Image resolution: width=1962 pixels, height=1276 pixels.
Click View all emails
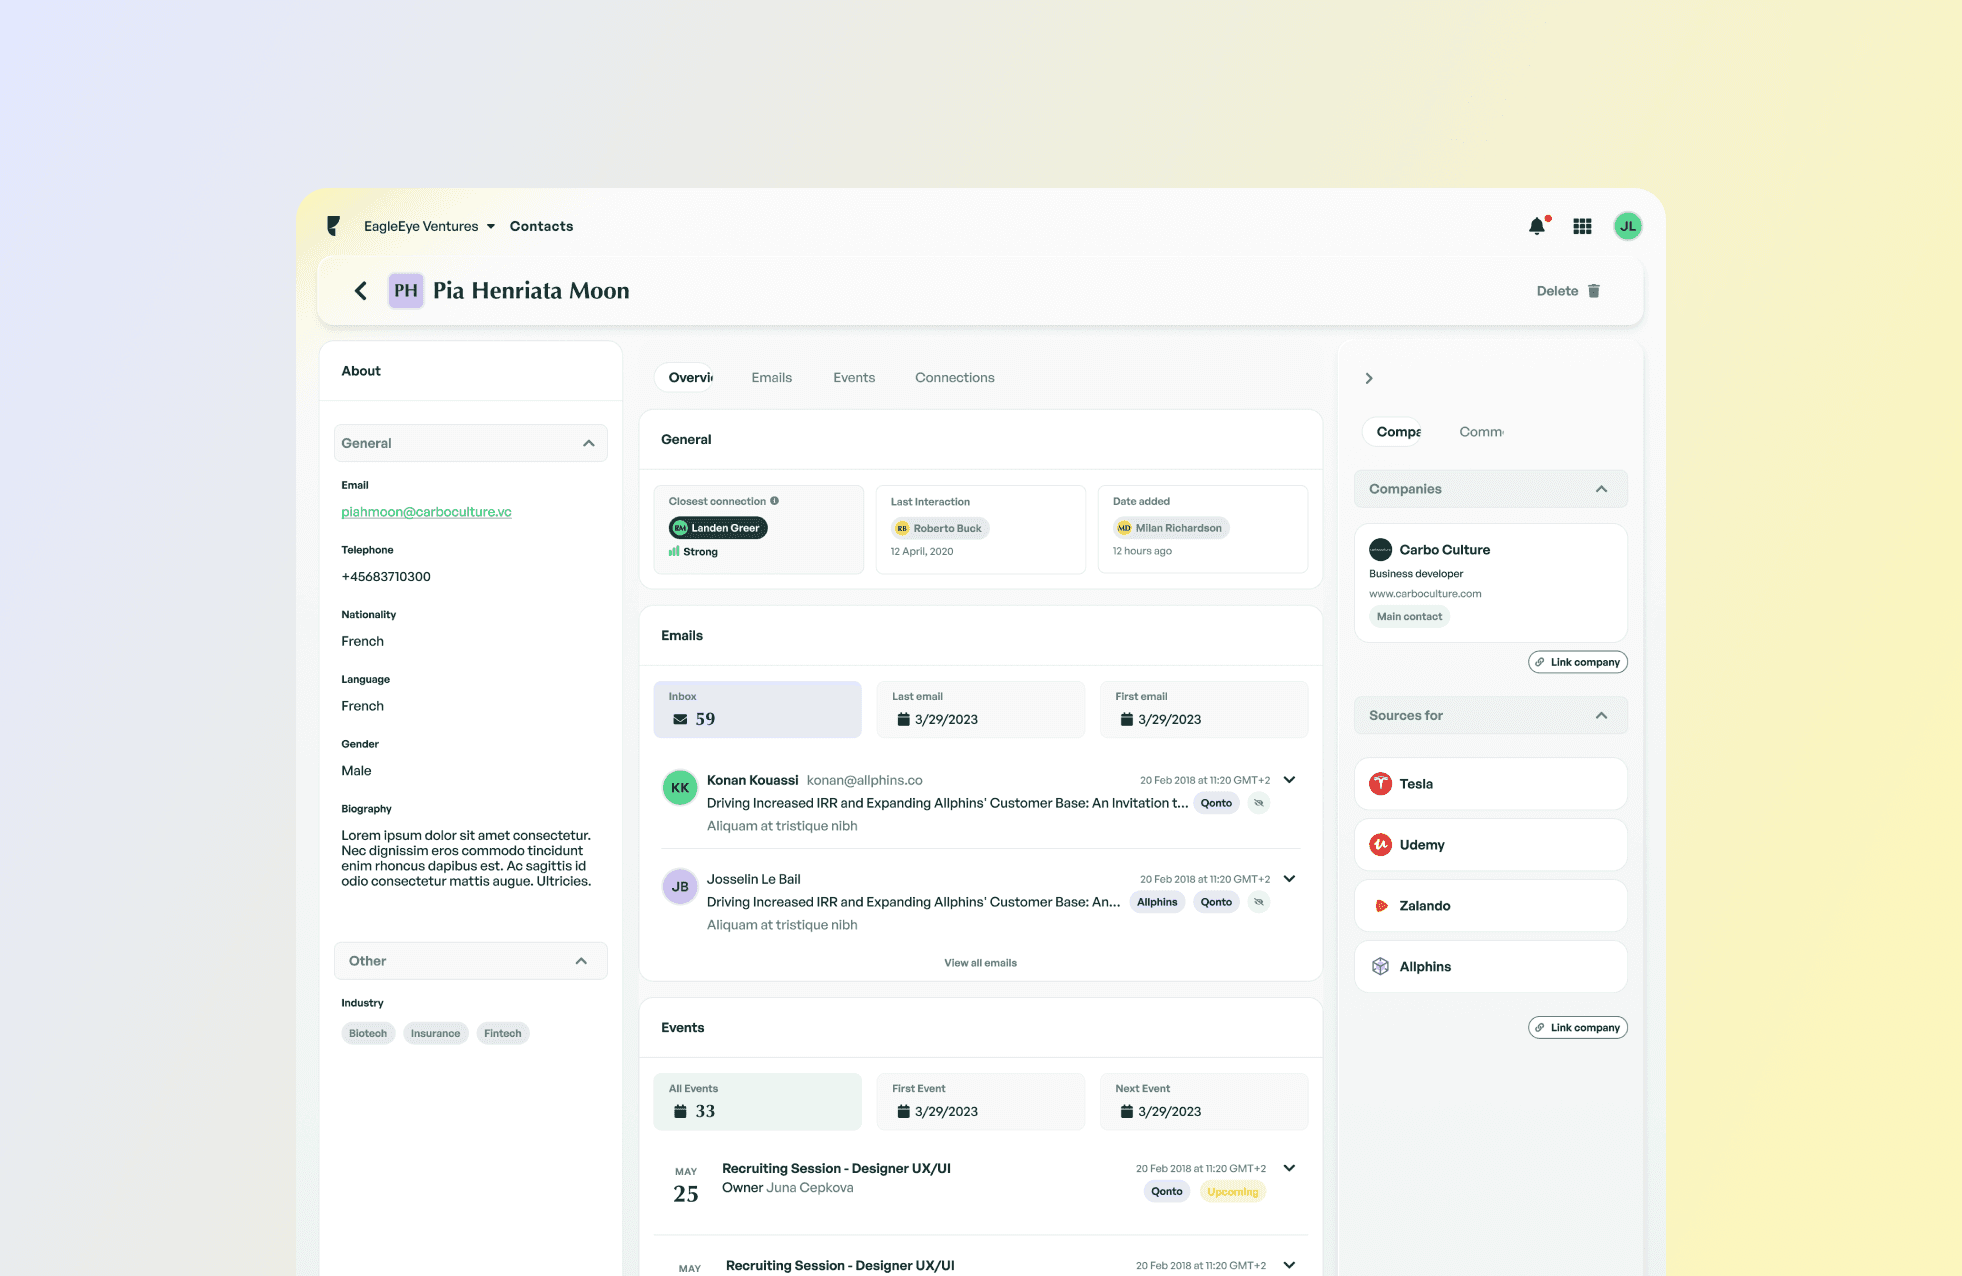980,963
